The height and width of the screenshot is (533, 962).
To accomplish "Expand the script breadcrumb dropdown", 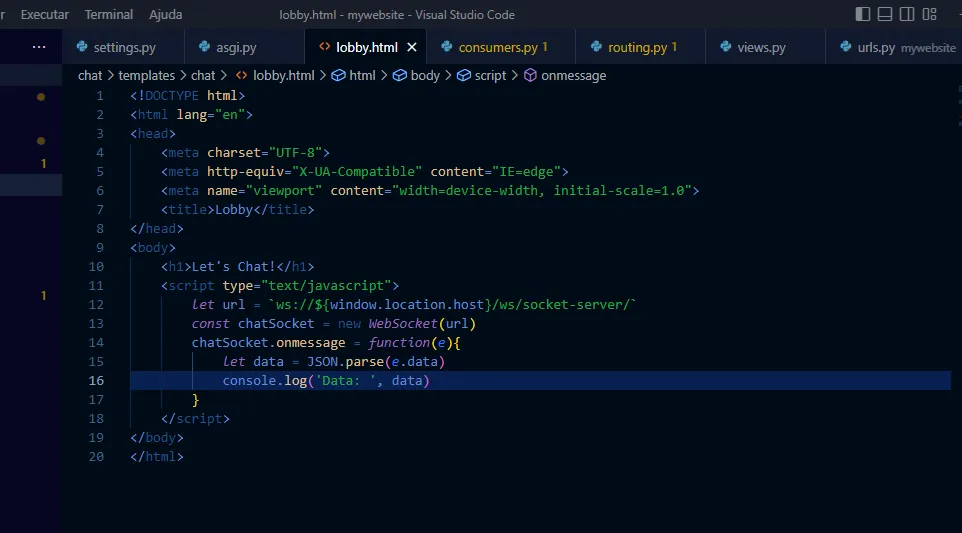I will 490,75.
